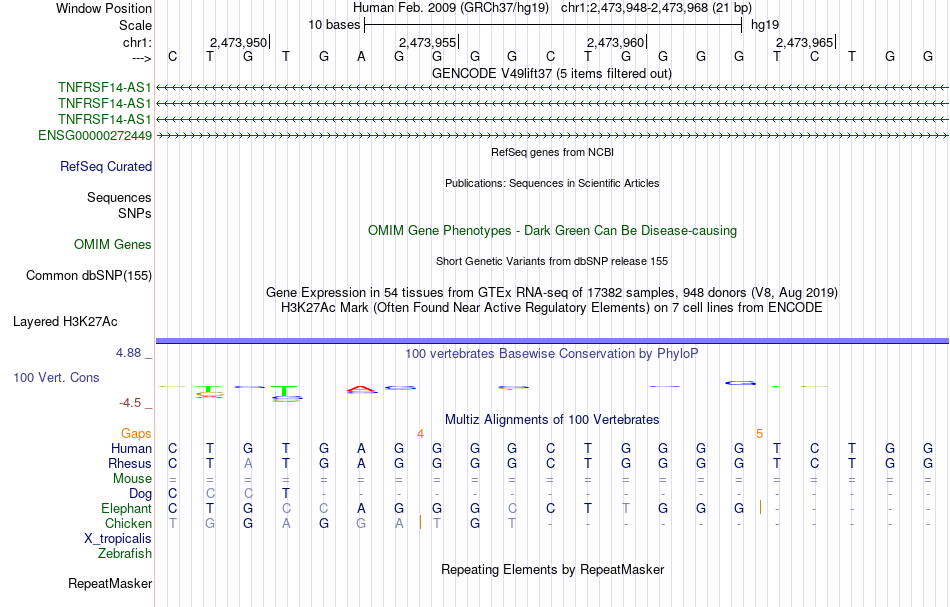
Task: Click the Mouse species label
Action: [x=132, y=479]
